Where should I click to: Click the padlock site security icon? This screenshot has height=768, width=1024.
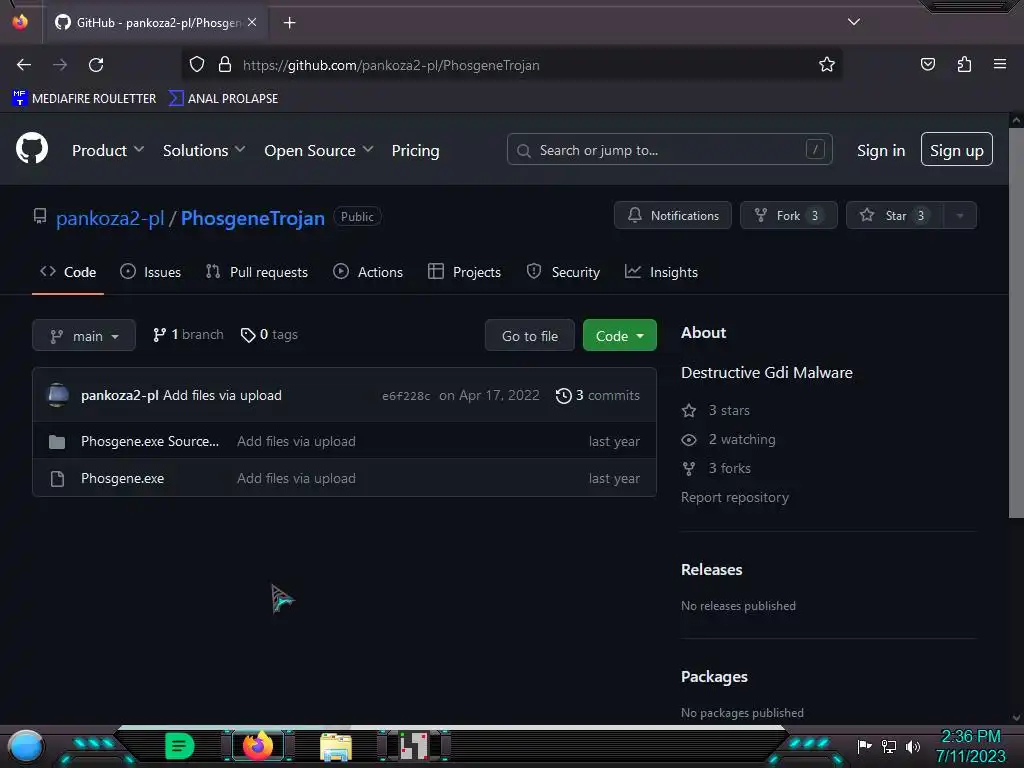225,65
